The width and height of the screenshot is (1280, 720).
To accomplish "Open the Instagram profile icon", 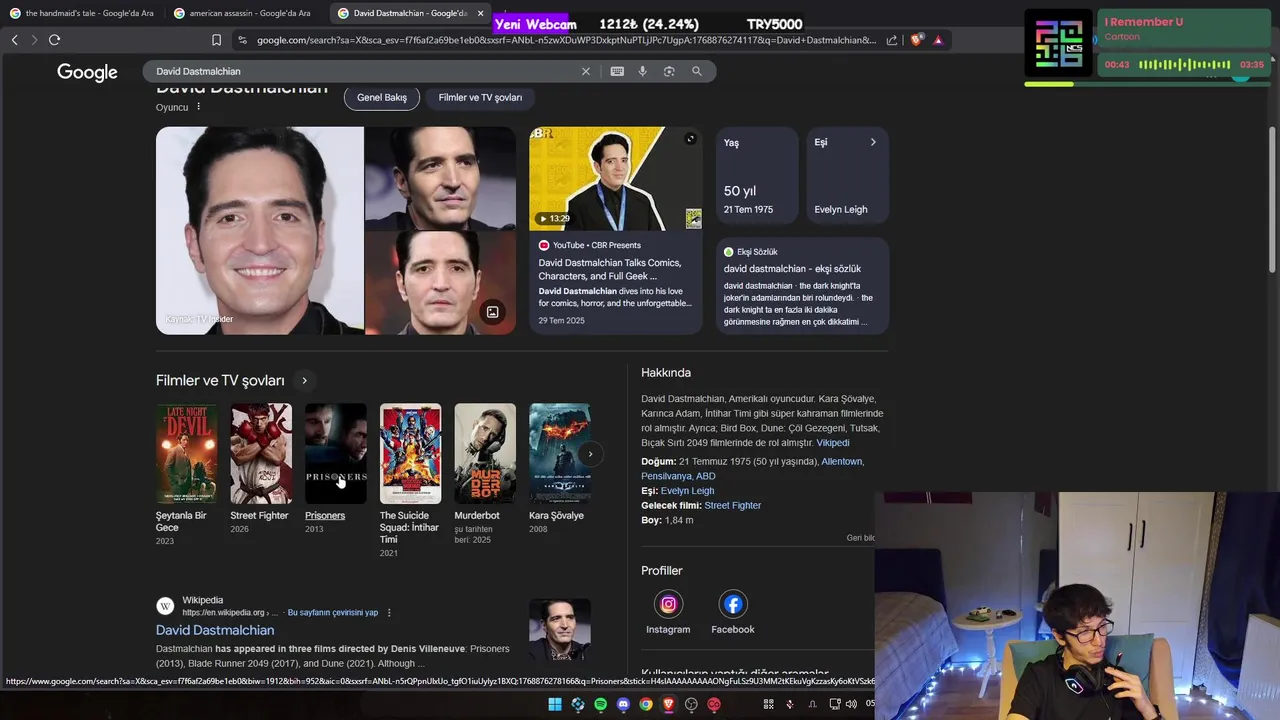I will (x=668, y=604).
